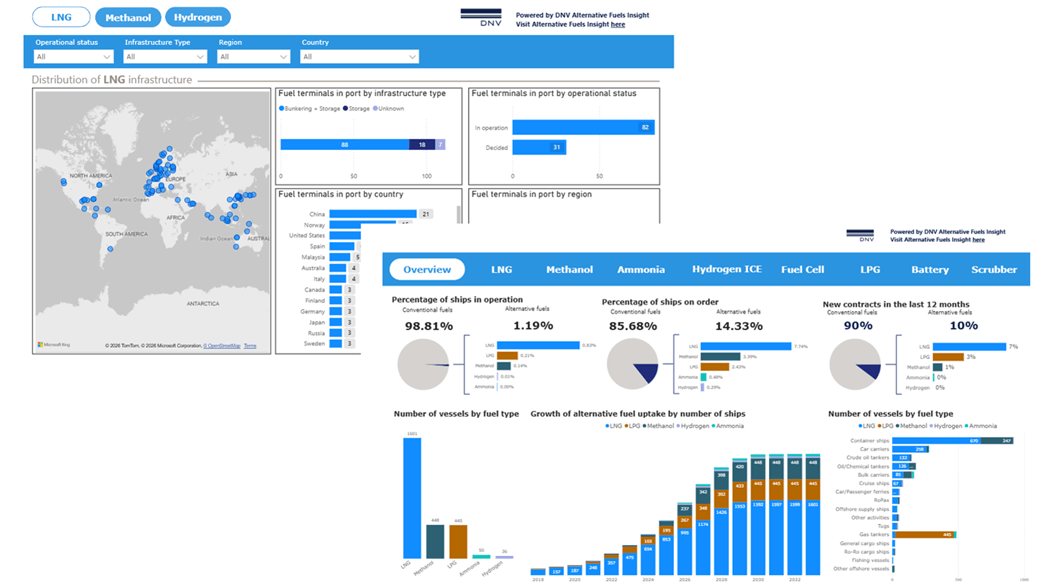Click the scrollbar in the country chart

click(x=459, y=216)
